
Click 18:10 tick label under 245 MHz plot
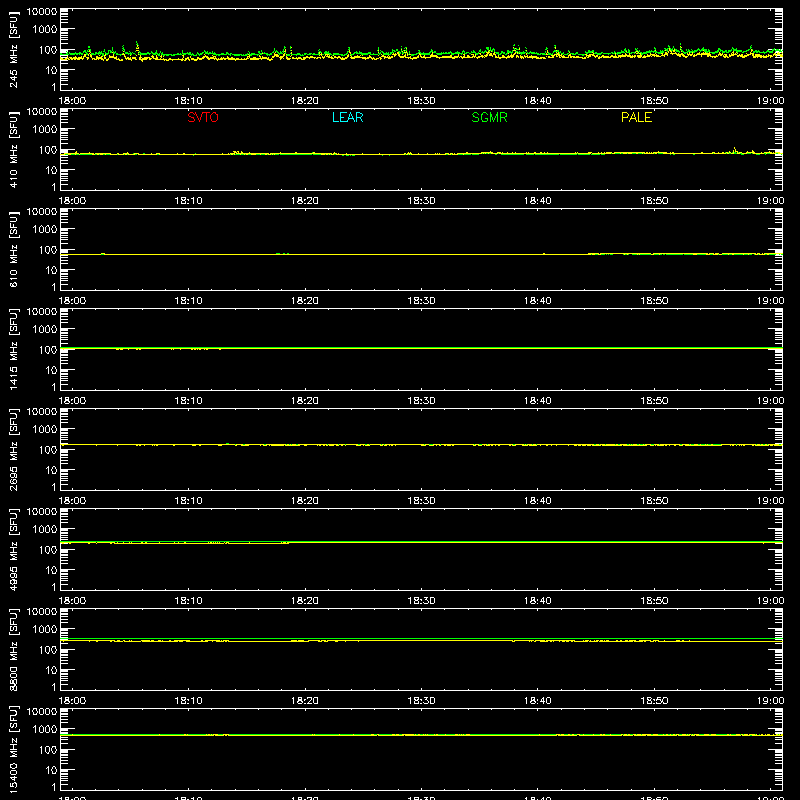click(x=188, y=101)
